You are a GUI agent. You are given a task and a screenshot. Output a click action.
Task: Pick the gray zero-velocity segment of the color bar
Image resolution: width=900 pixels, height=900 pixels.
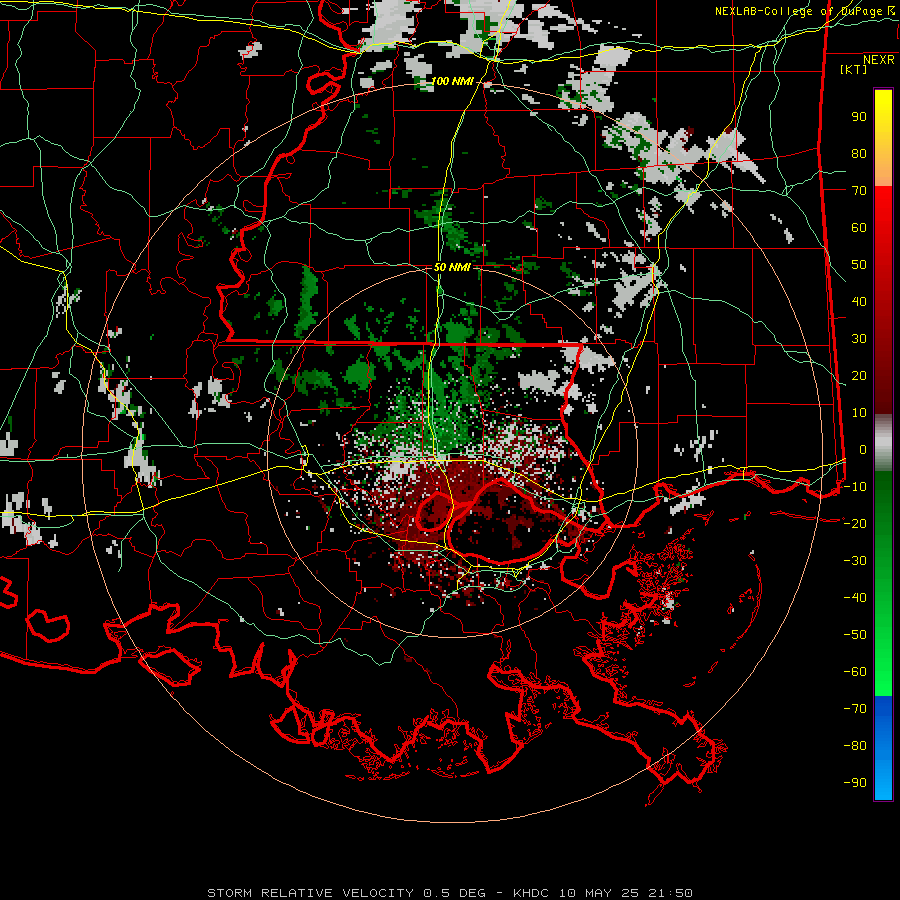click(883, 444)
